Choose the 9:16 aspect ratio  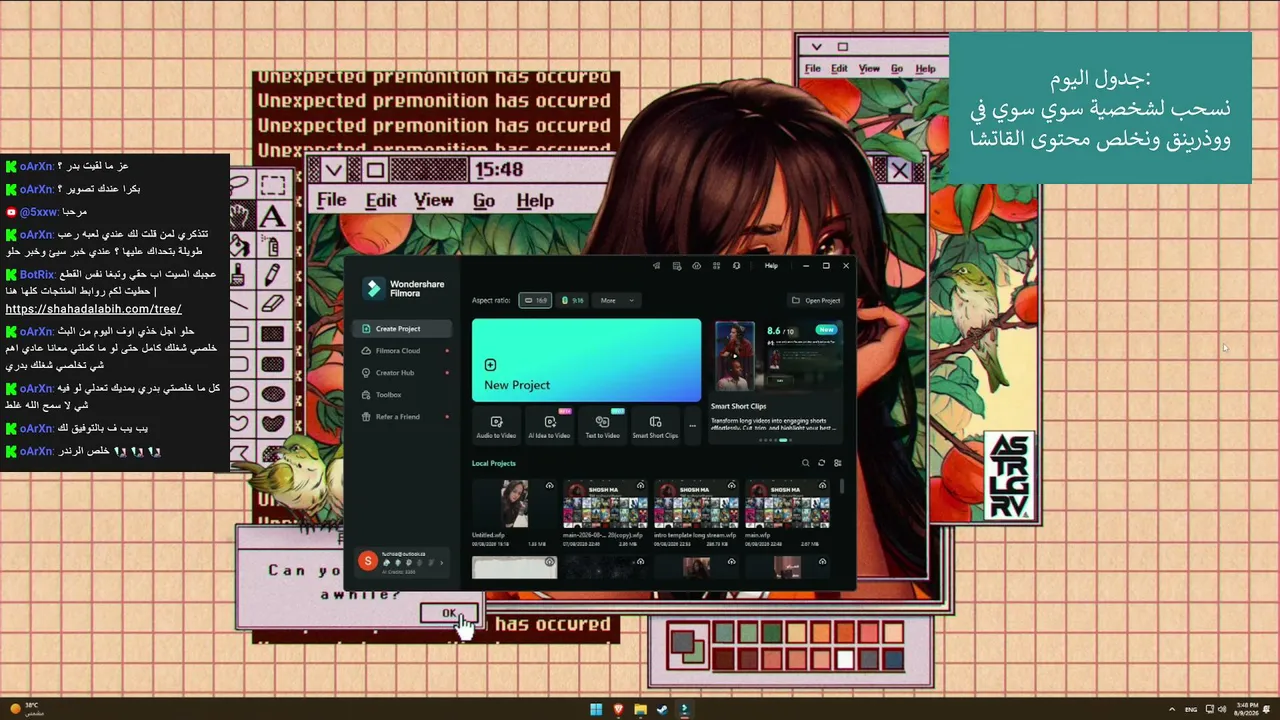click(x=573, y=300)
